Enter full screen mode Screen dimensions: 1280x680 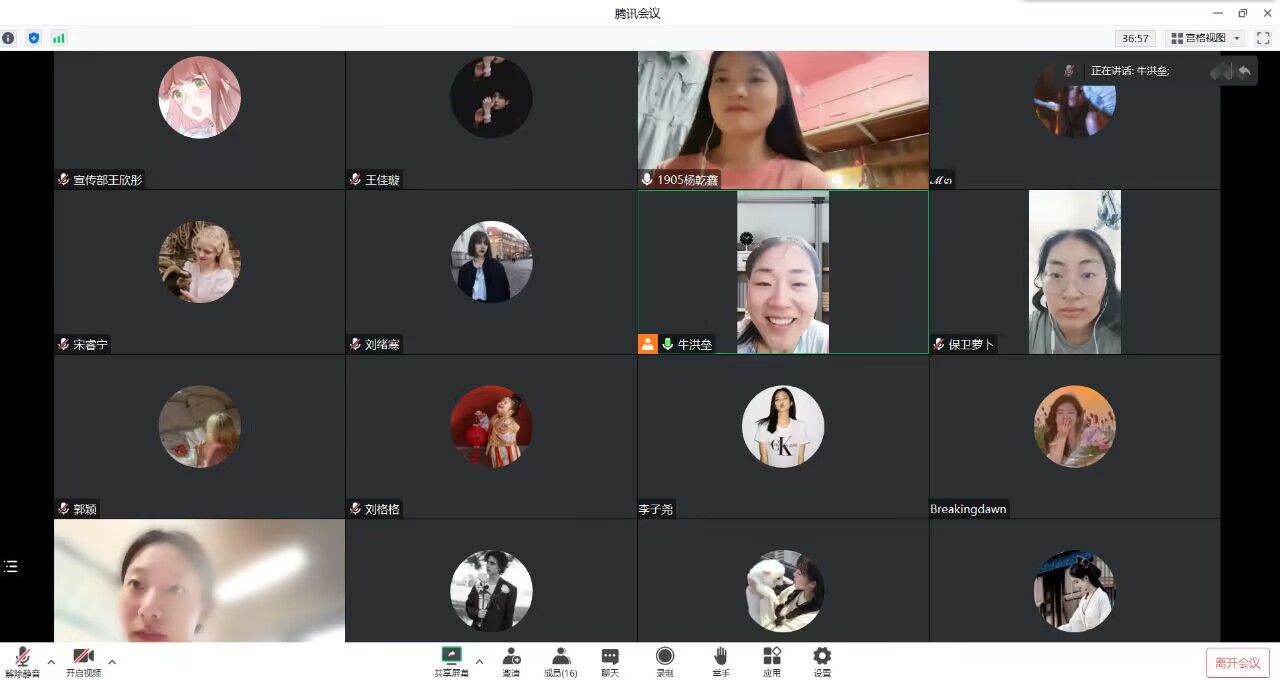pyautogui.click(x=1263, y=38)
